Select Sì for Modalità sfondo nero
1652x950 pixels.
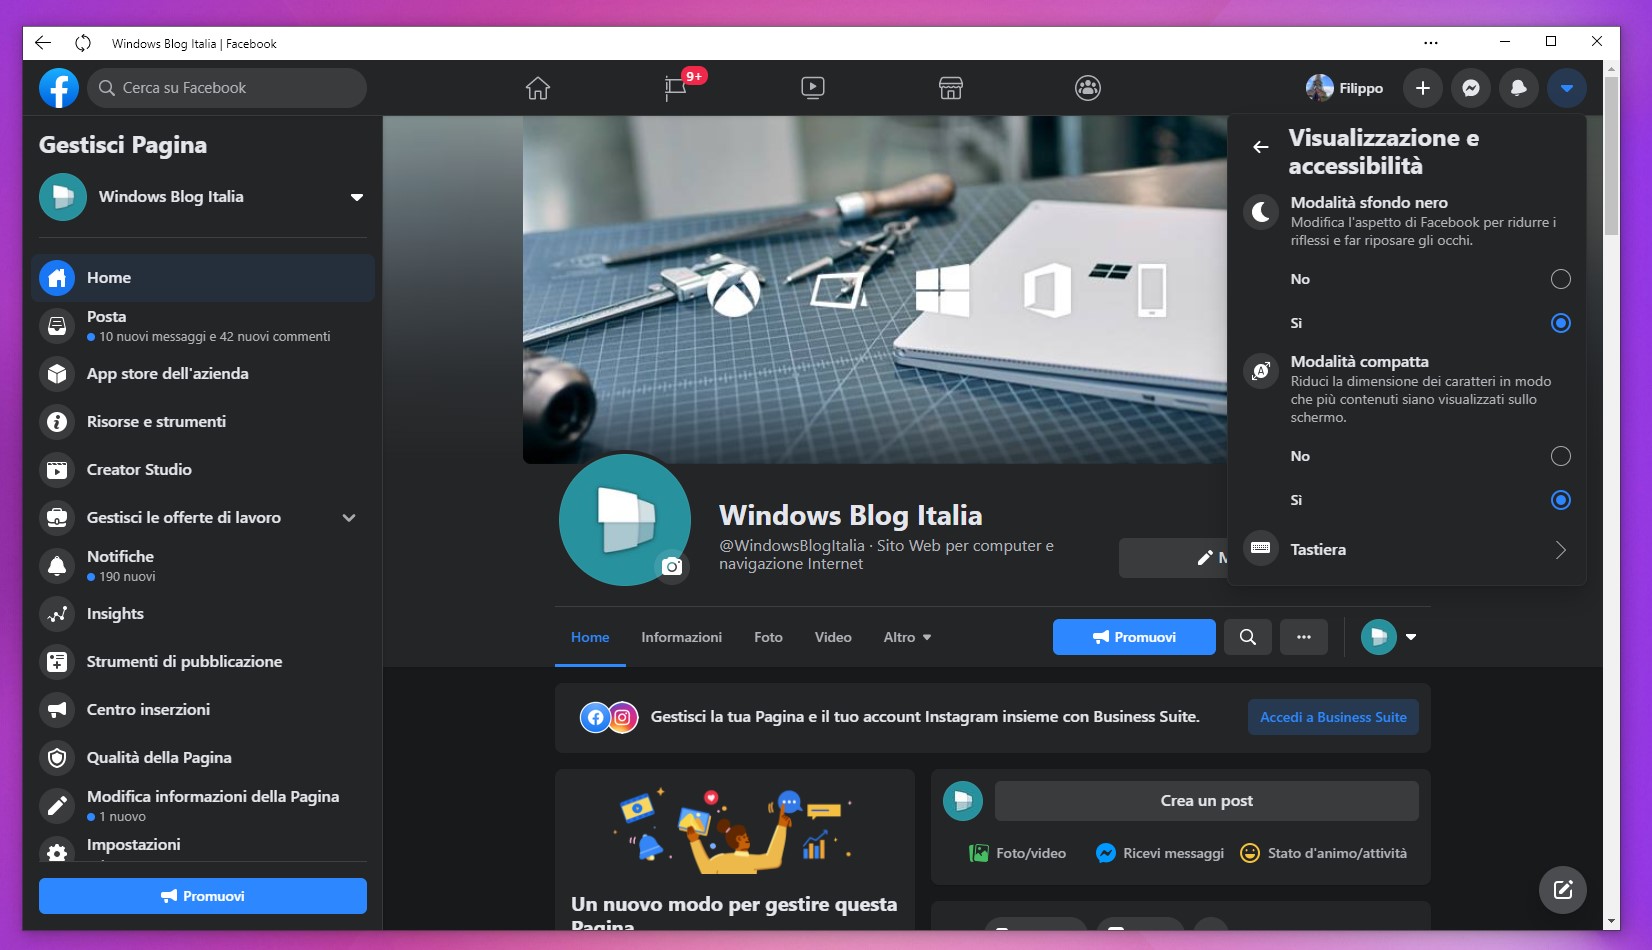(x=1560, y=323)
